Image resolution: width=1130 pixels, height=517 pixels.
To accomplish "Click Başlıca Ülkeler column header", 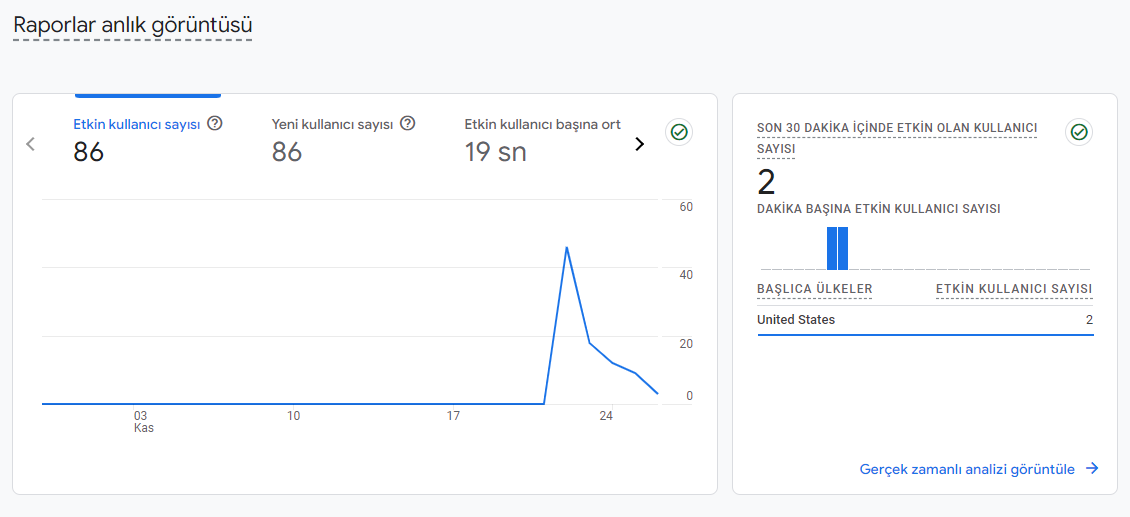I will [x=815, y=289].
